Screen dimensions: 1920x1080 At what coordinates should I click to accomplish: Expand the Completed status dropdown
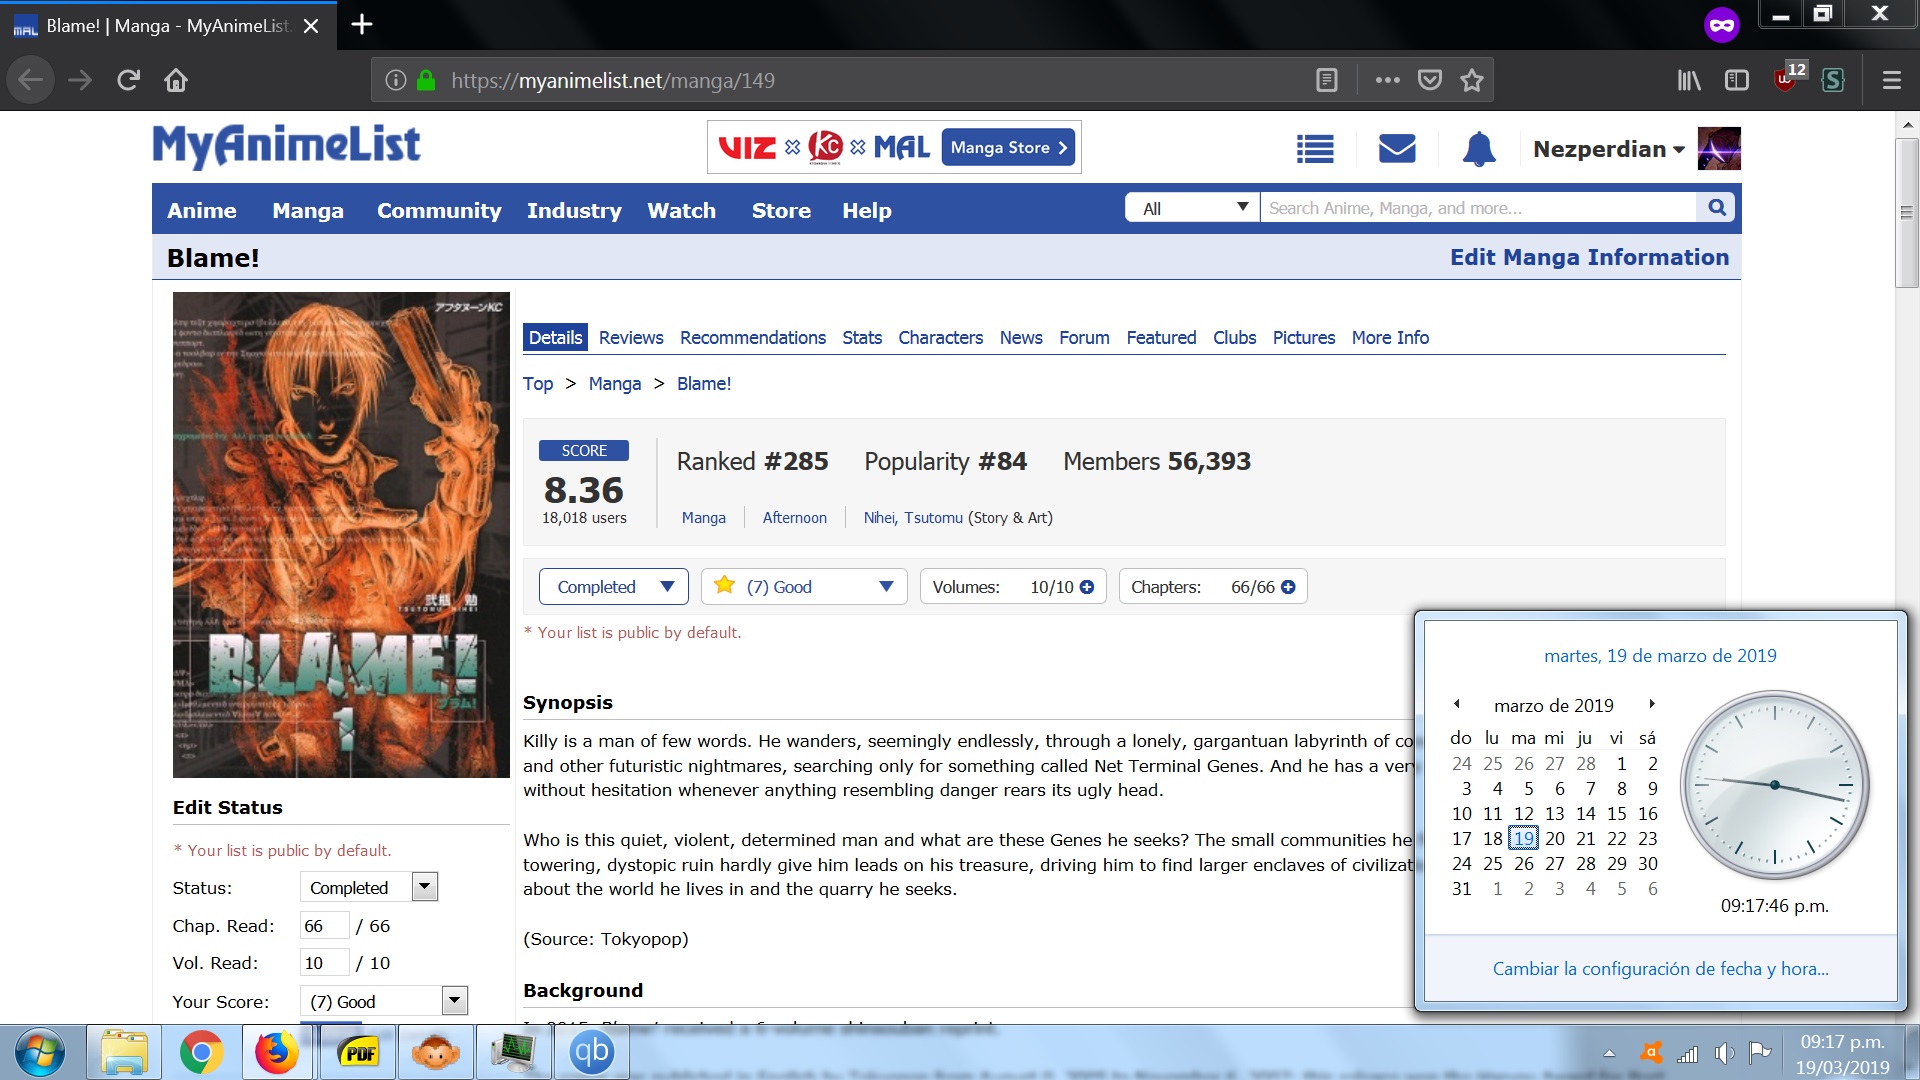613,587
